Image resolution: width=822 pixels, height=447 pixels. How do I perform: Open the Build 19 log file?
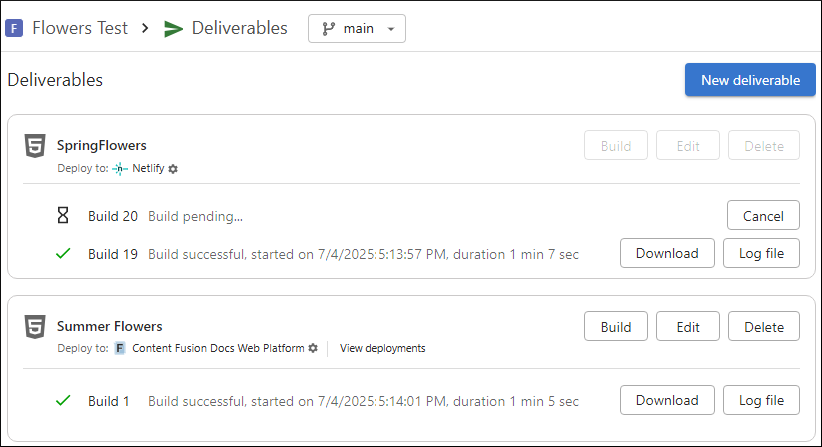click(x=761, y=253)
